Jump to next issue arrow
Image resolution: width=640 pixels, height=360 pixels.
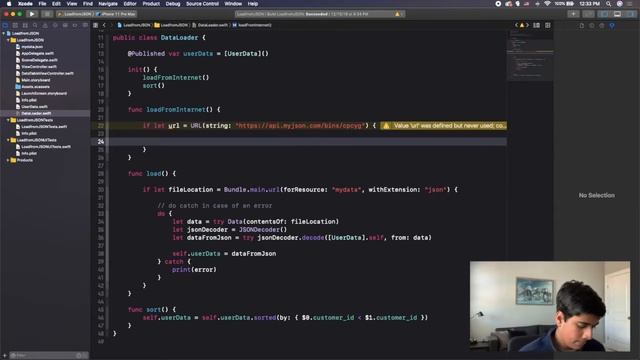[x=527, y=25]
